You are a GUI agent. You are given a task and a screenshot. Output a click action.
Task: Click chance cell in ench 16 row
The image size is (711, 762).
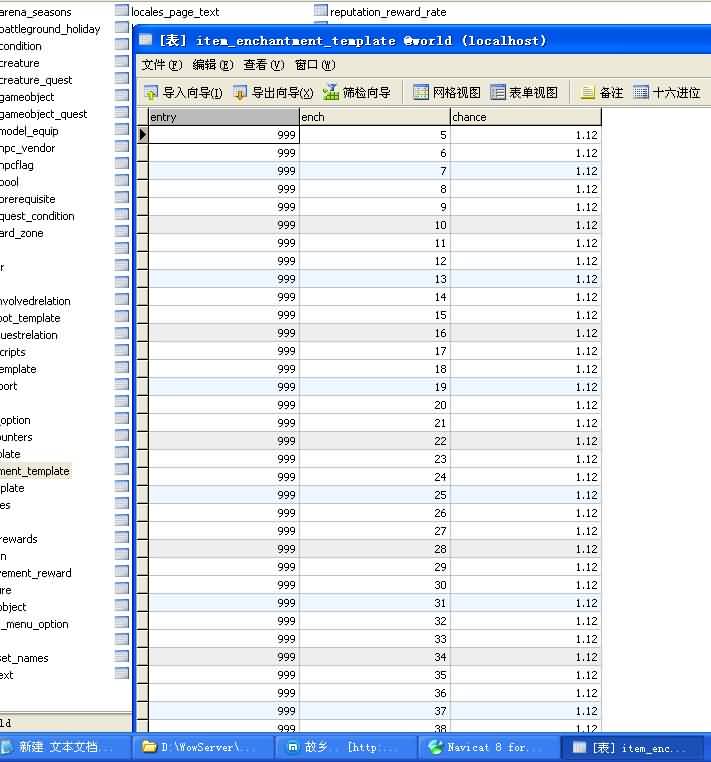coord(526,332)
